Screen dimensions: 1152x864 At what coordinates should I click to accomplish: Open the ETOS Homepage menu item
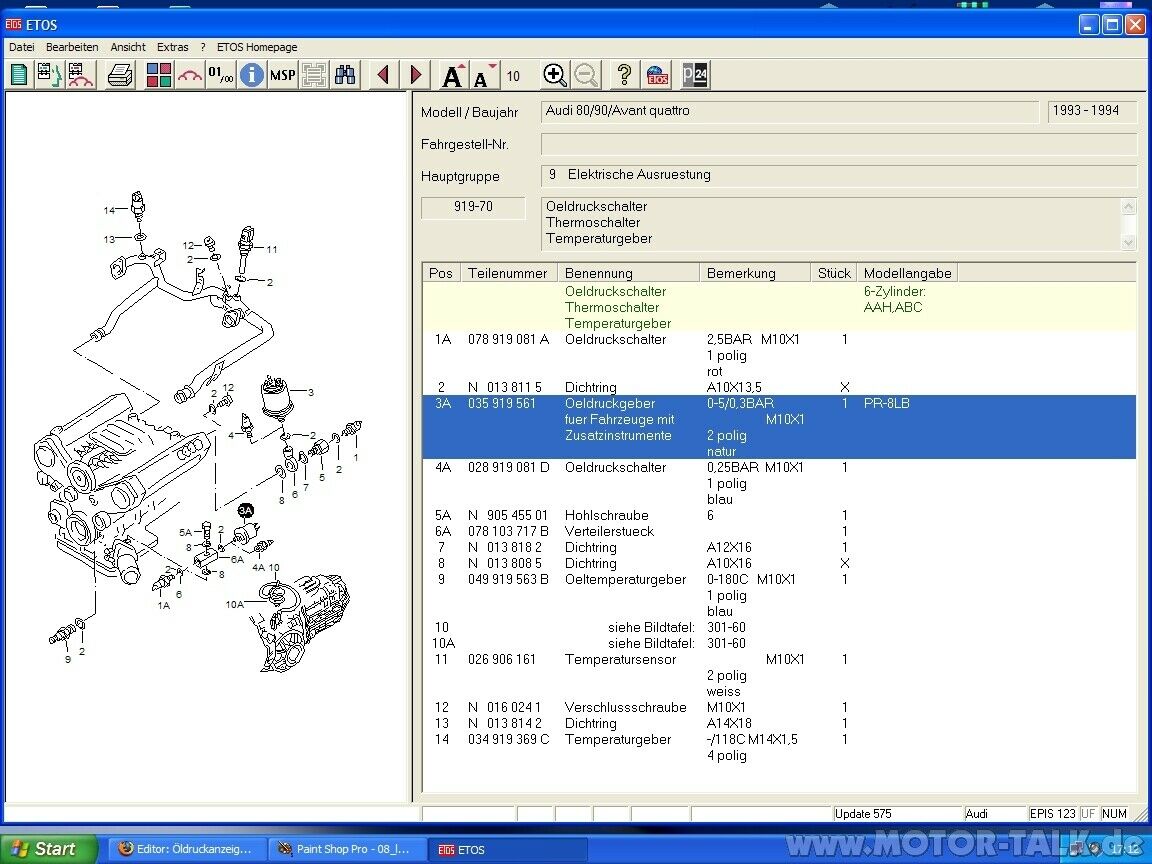point(257,47)
